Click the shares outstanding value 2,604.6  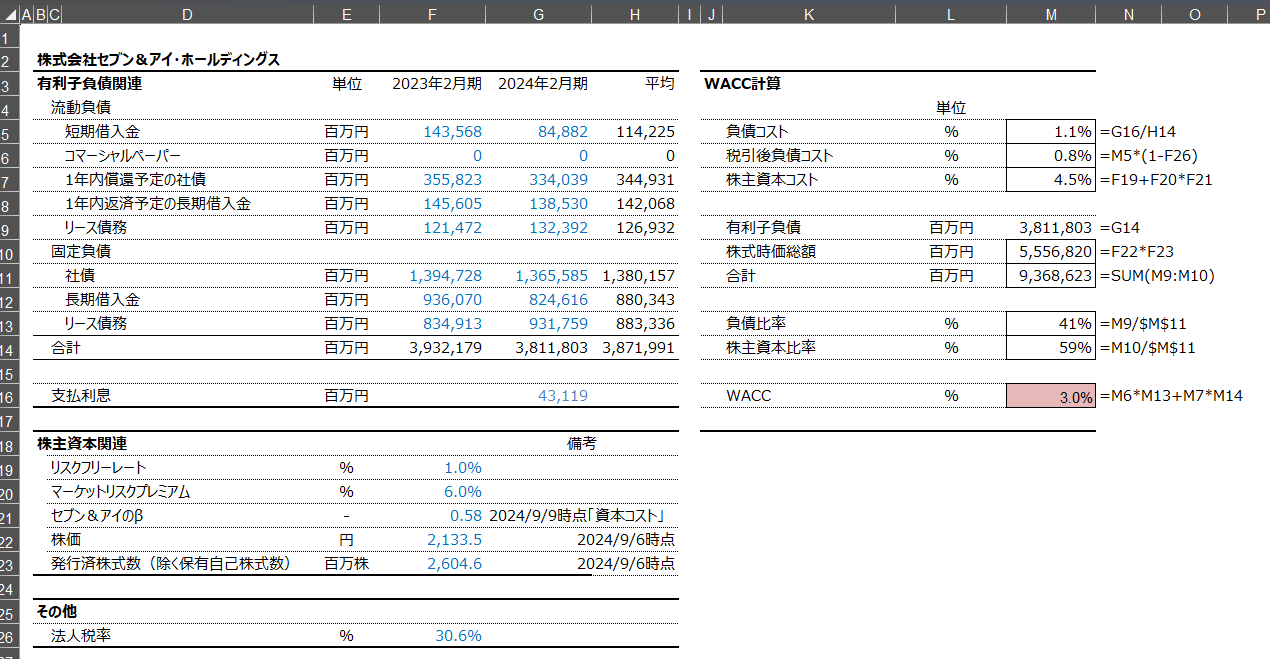[x=455, y=564]
